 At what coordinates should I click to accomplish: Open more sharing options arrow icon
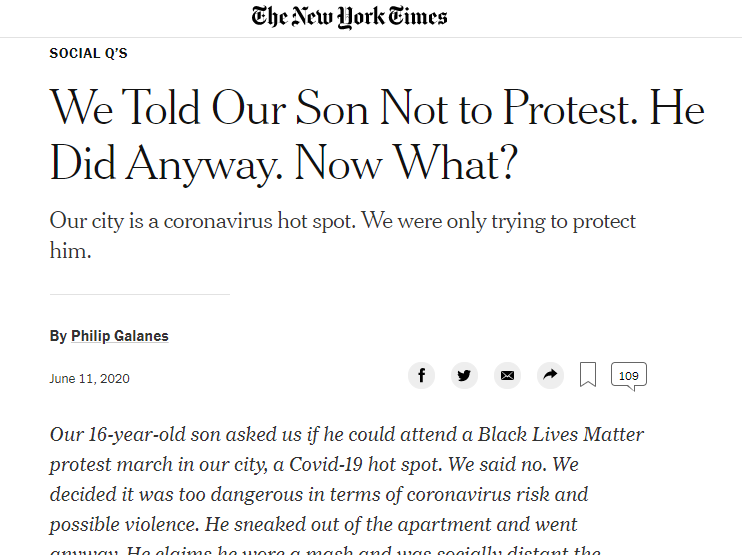[x=549, y=376]
